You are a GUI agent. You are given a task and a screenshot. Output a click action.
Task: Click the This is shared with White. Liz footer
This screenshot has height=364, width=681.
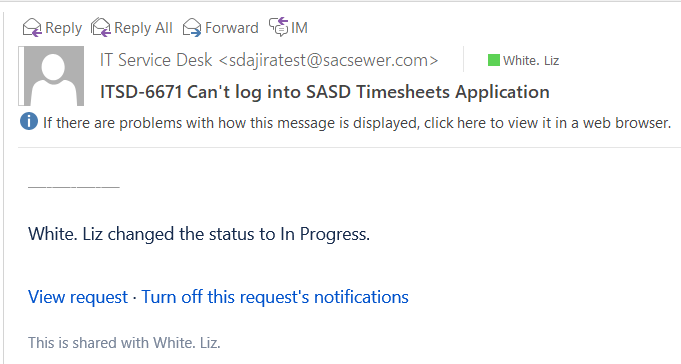(124, 343)
